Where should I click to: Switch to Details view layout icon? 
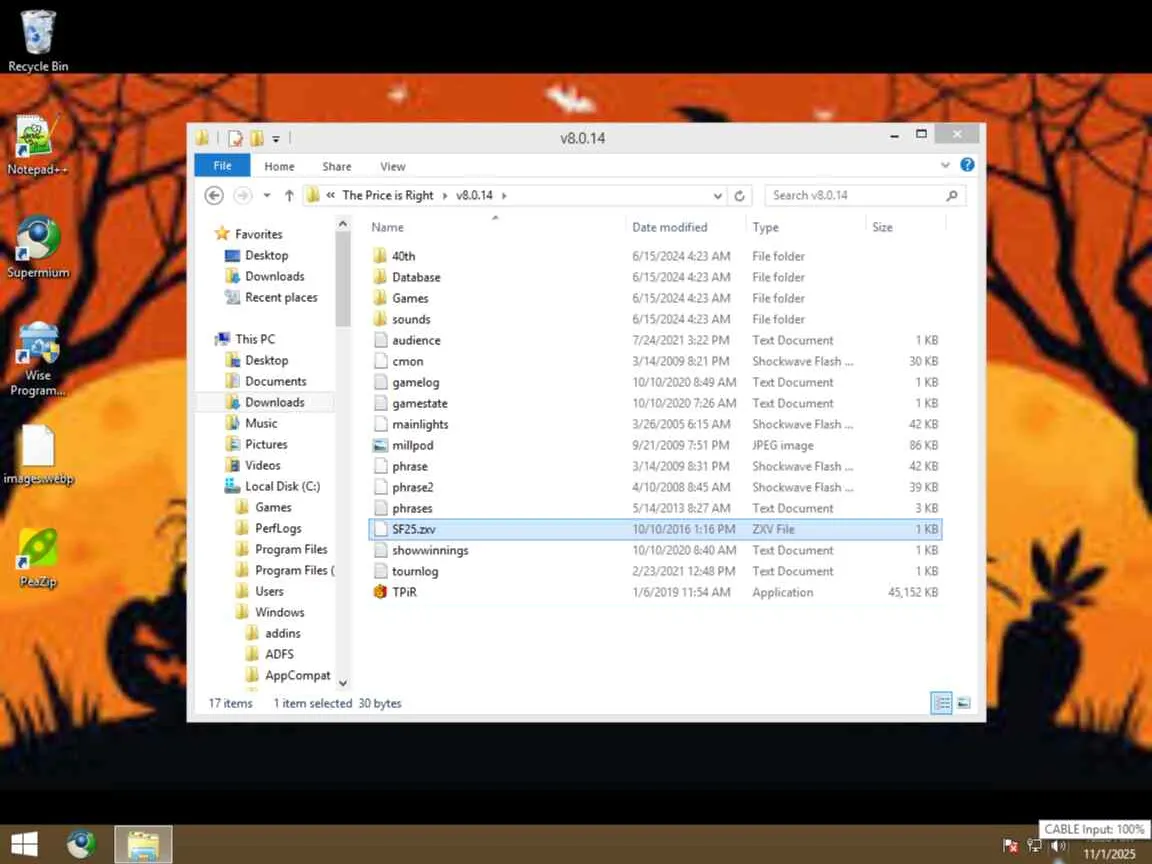[941, 703]
